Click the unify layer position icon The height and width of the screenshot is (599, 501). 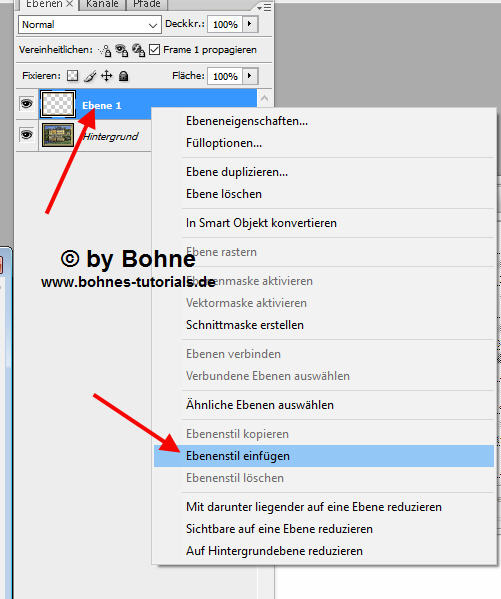tap(105, 50)
